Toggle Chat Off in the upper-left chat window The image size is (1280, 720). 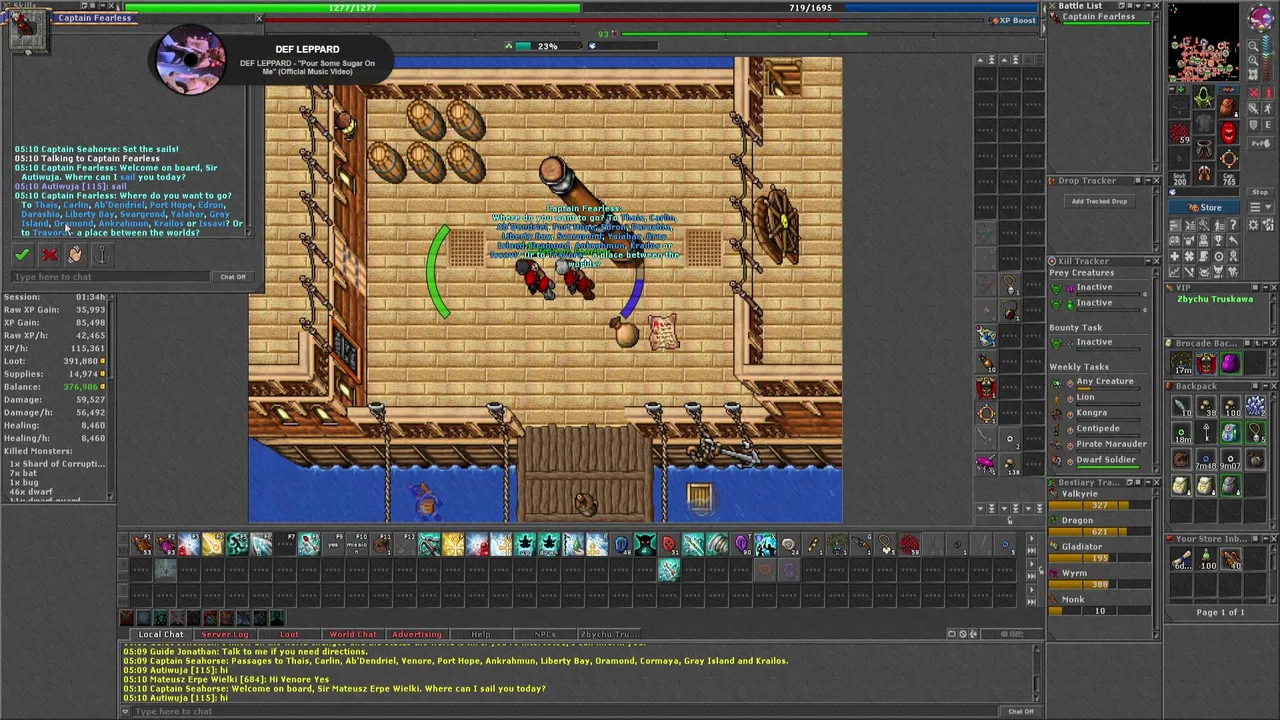tap(233, 277)
